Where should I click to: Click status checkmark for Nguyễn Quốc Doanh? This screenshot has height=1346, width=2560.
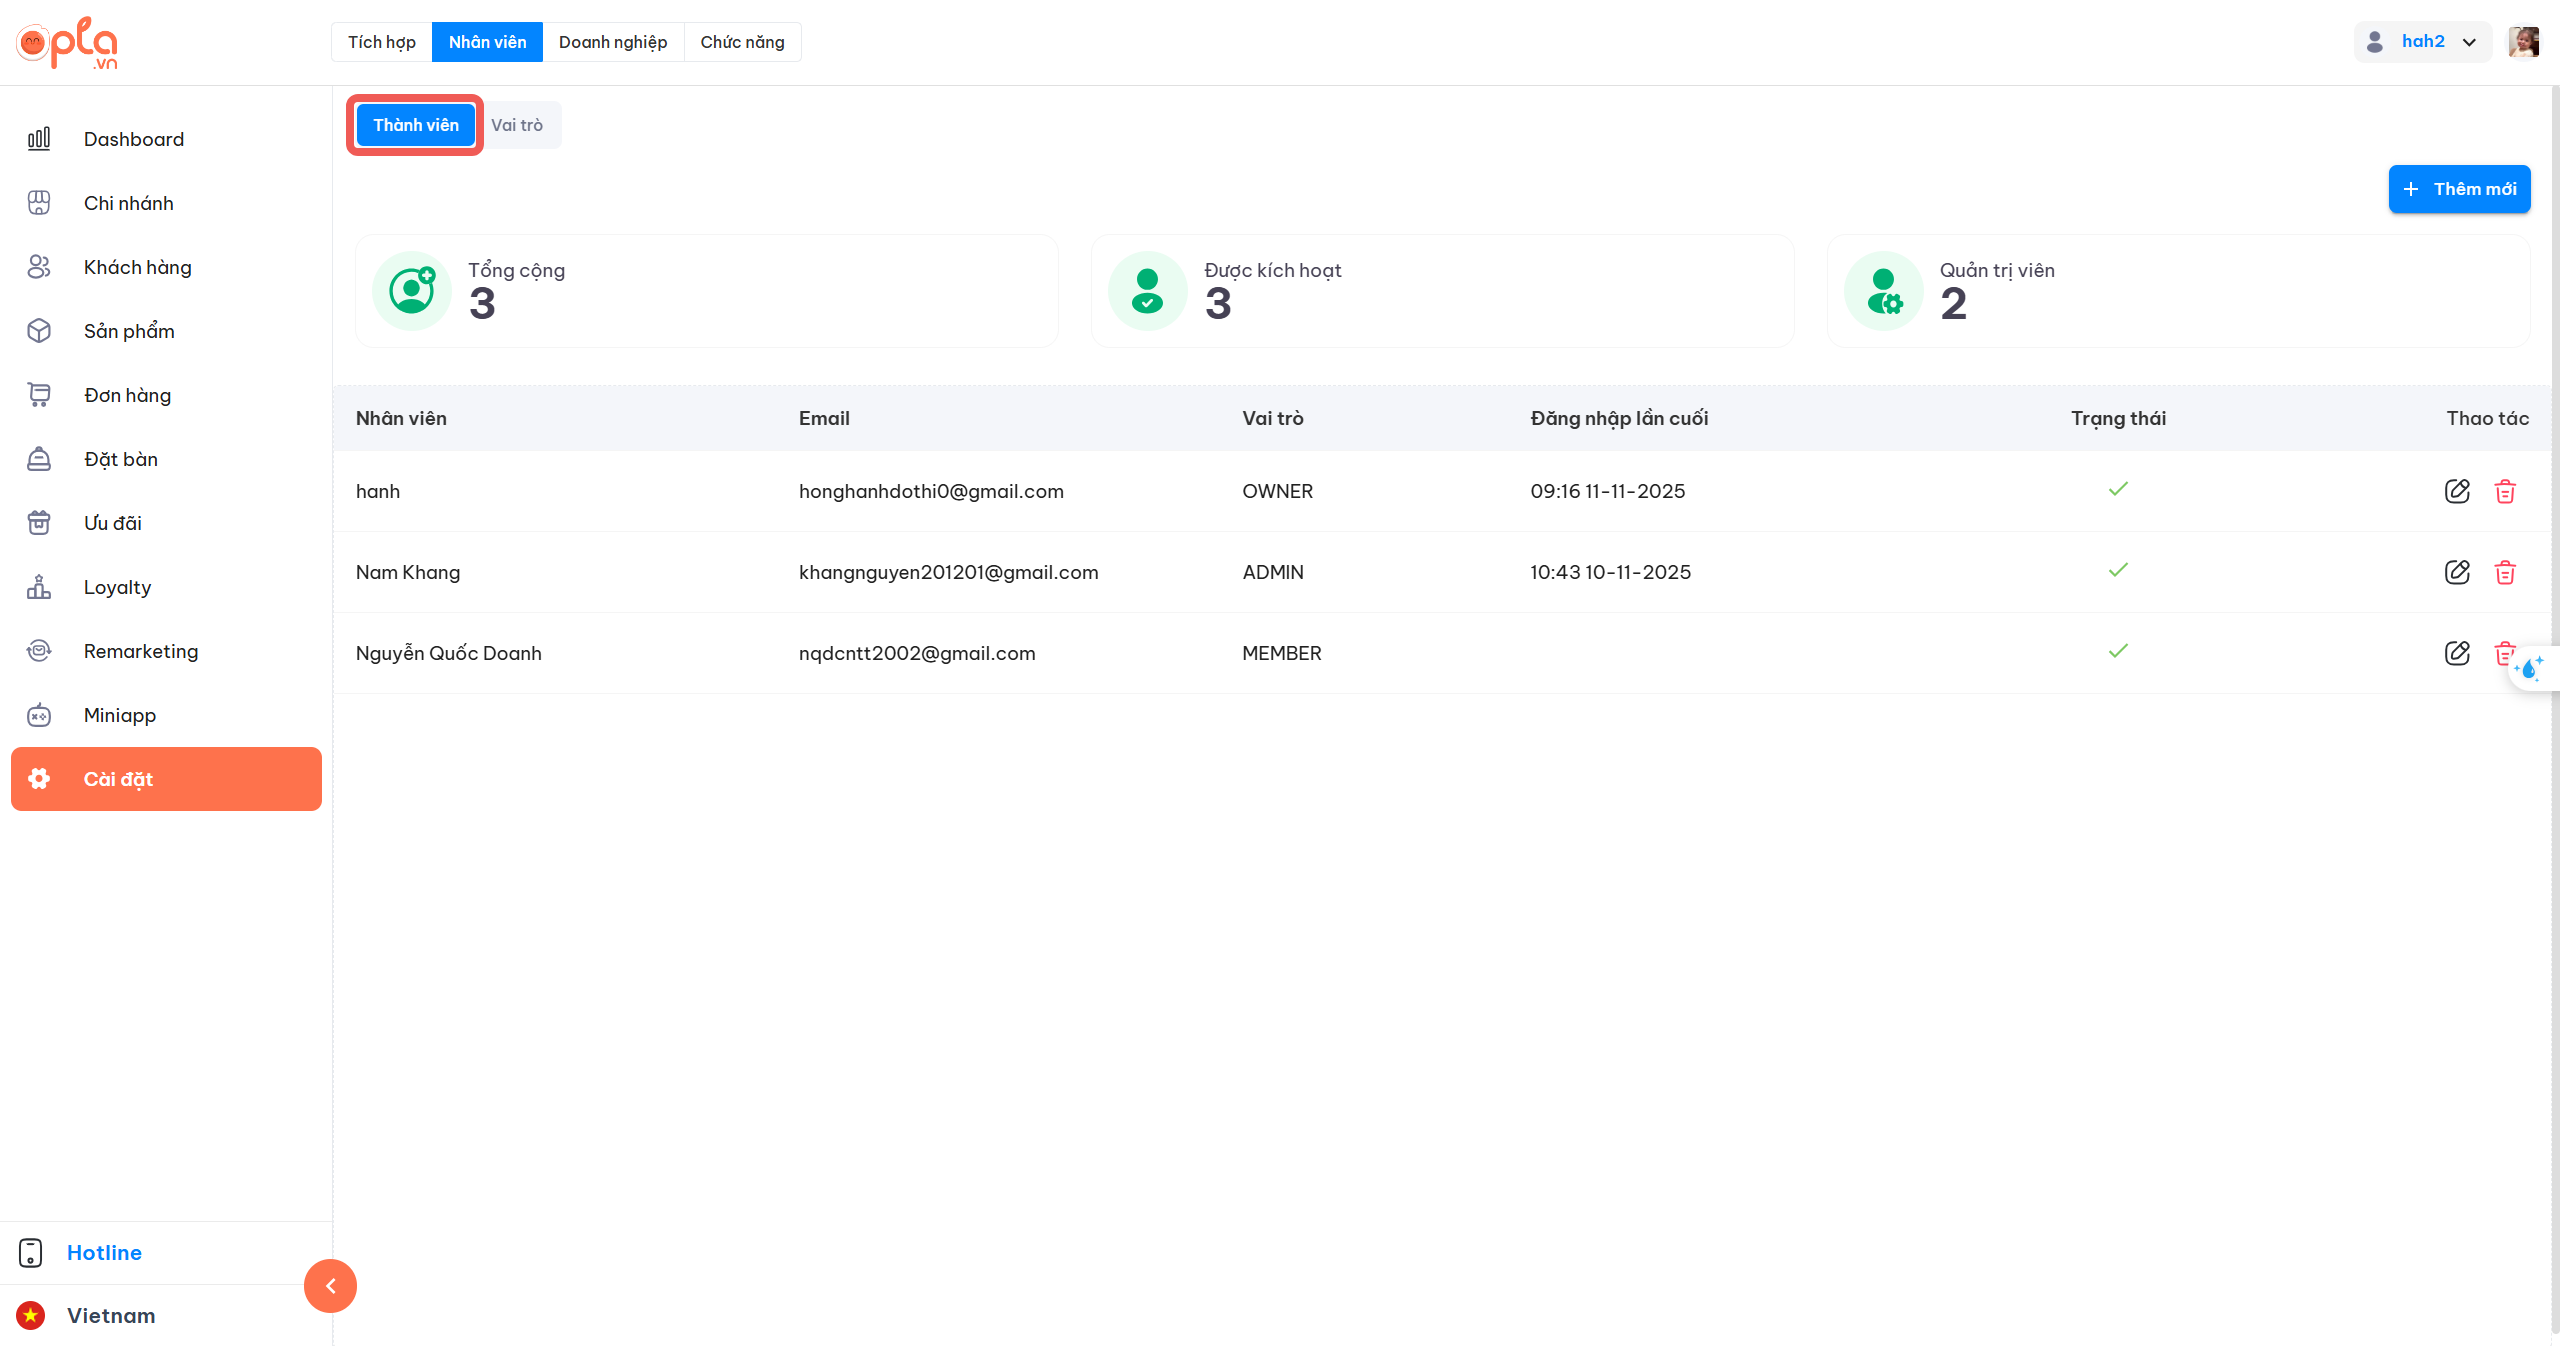(2118, 651)
